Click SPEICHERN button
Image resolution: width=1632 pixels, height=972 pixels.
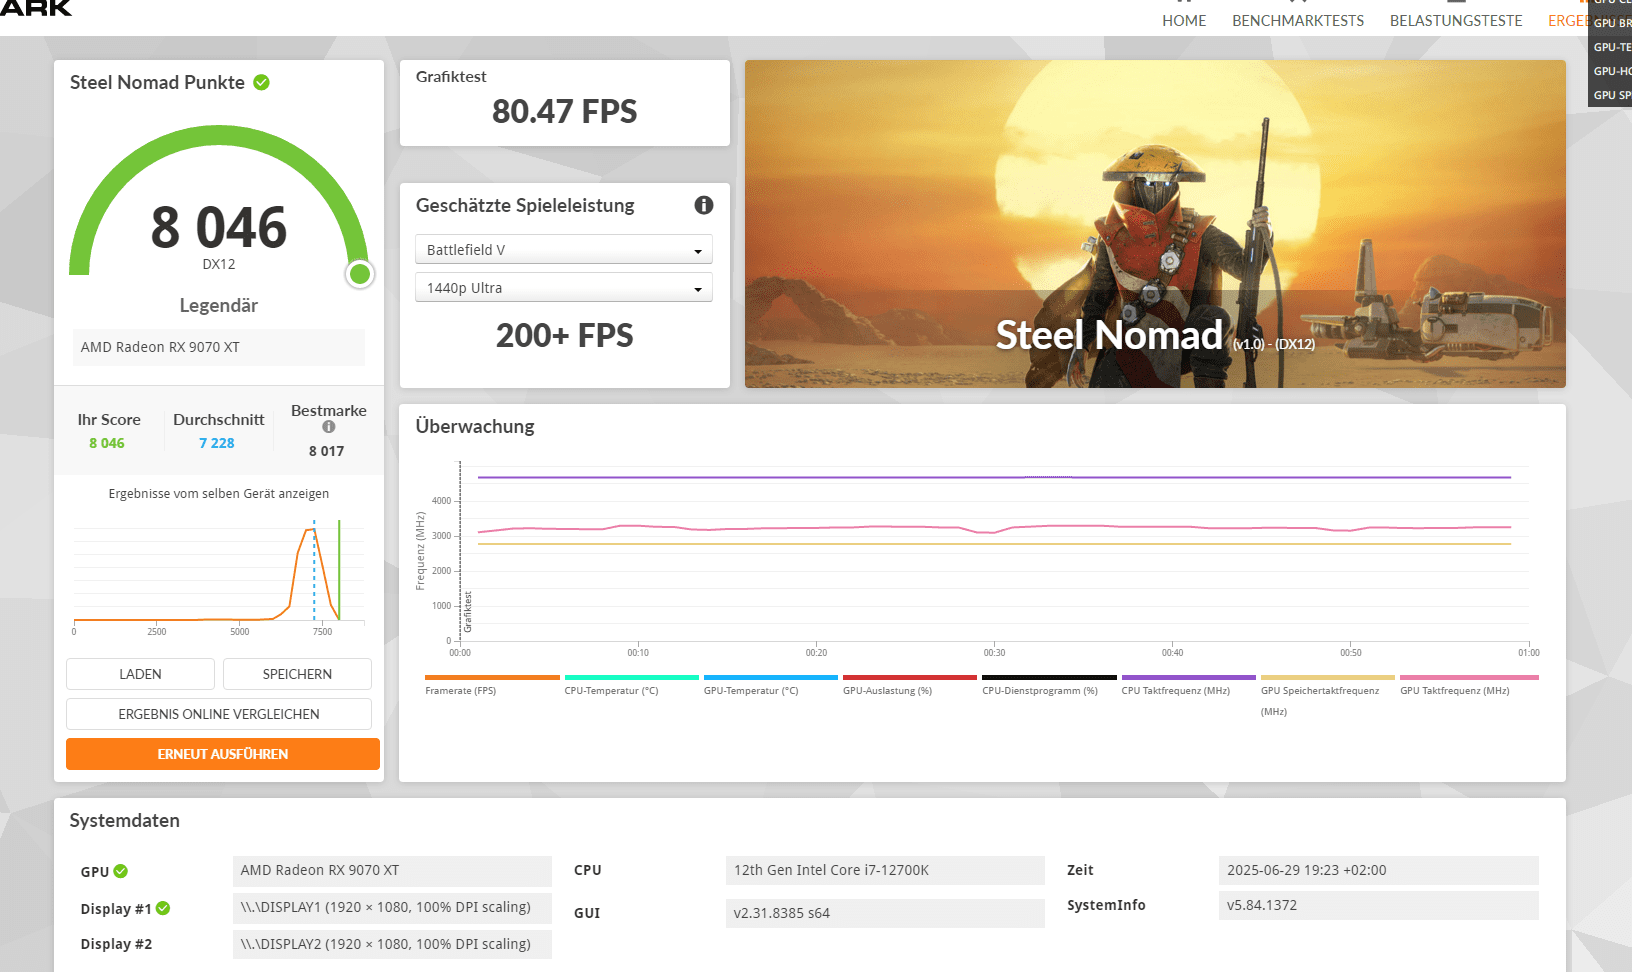297,674
